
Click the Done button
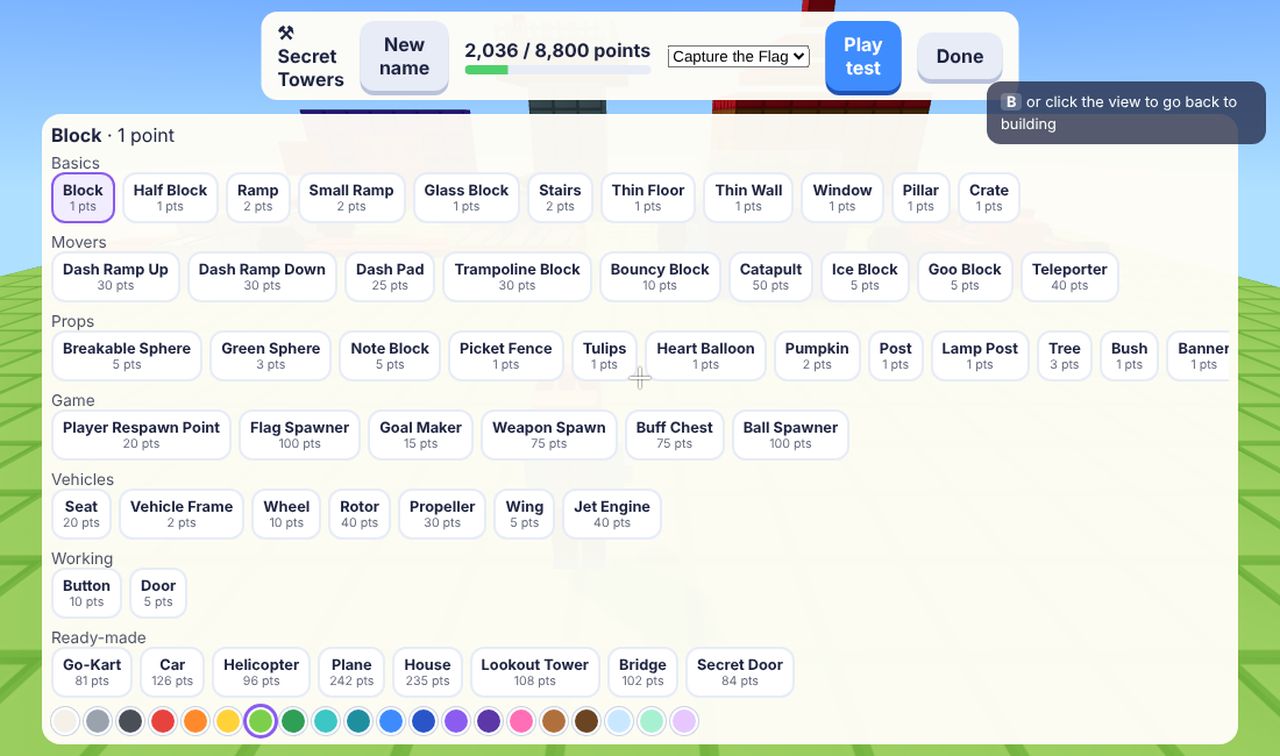(x=960, y=57)
